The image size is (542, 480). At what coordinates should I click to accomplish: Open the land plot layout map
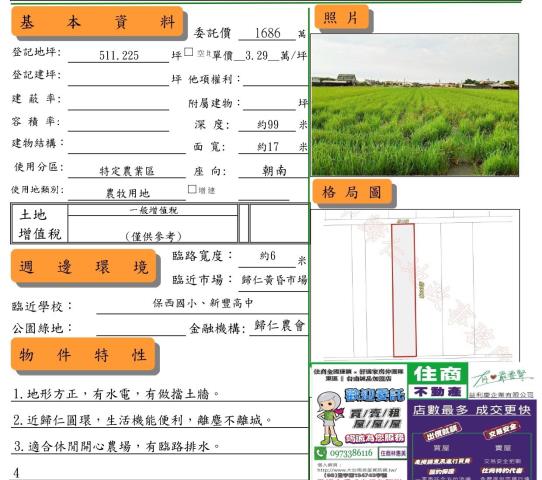pyautogui.click(x=415, y=285)
